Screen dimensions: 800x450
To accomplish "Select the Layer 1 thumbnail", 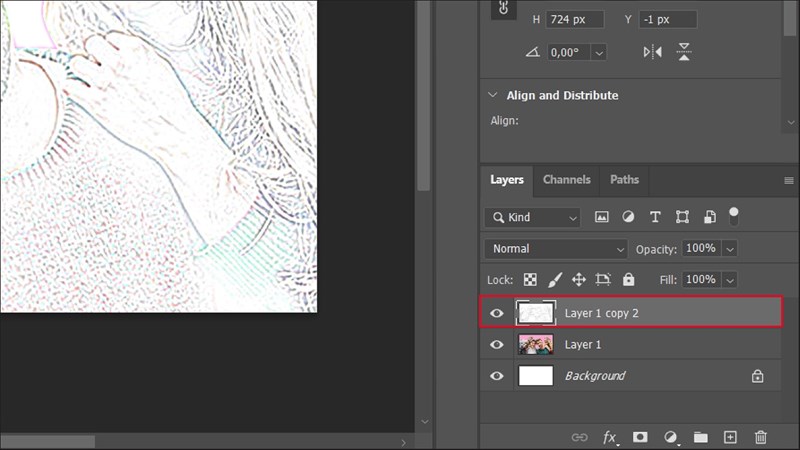I will 536,345.
